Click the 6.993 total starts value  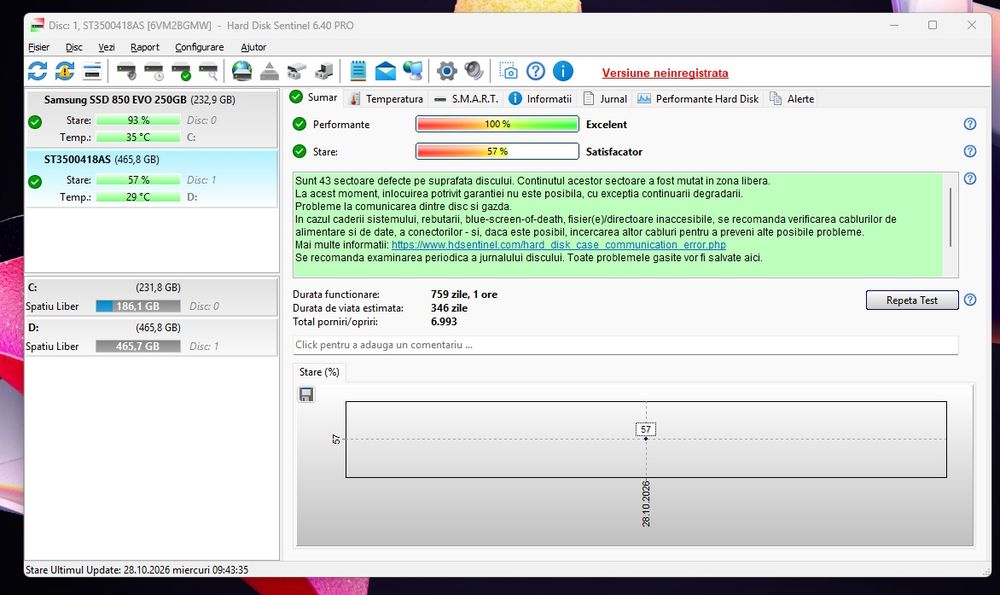(444, 321)
